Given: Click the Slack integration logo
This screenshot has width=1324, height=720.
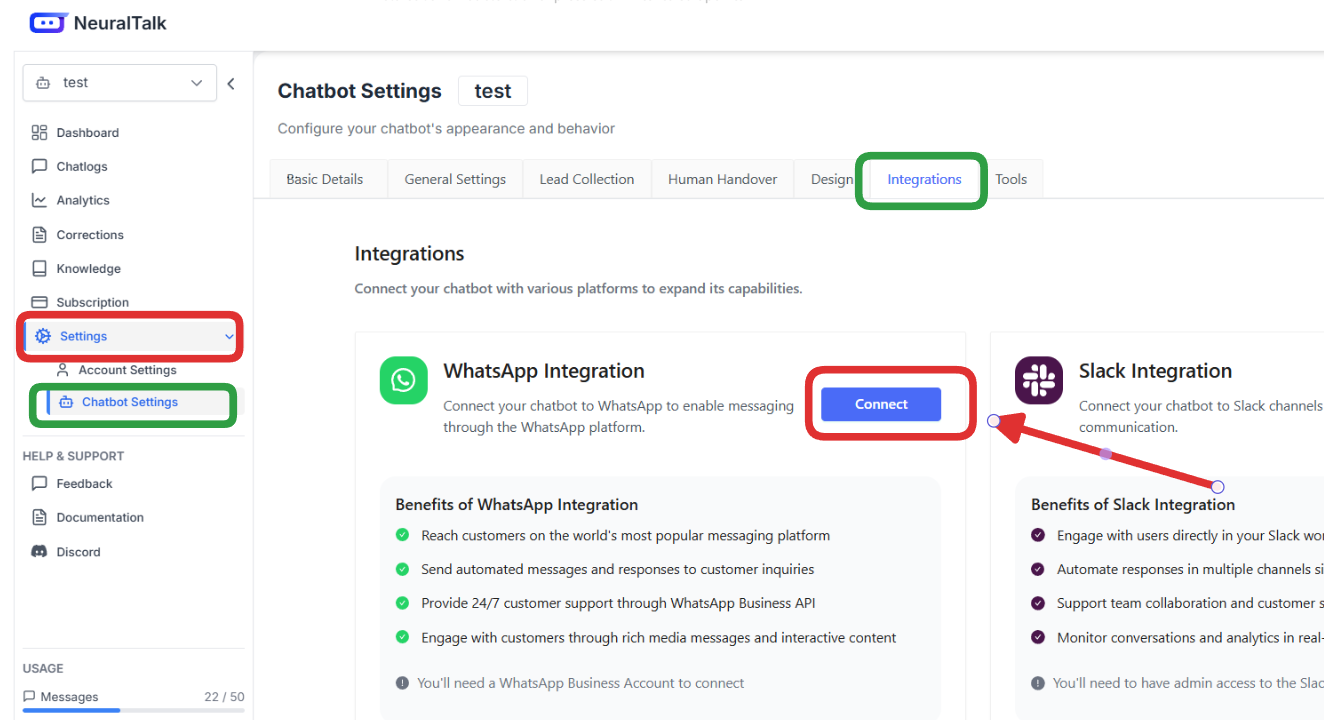Looking at the screenshot, I should (1038, 380).
